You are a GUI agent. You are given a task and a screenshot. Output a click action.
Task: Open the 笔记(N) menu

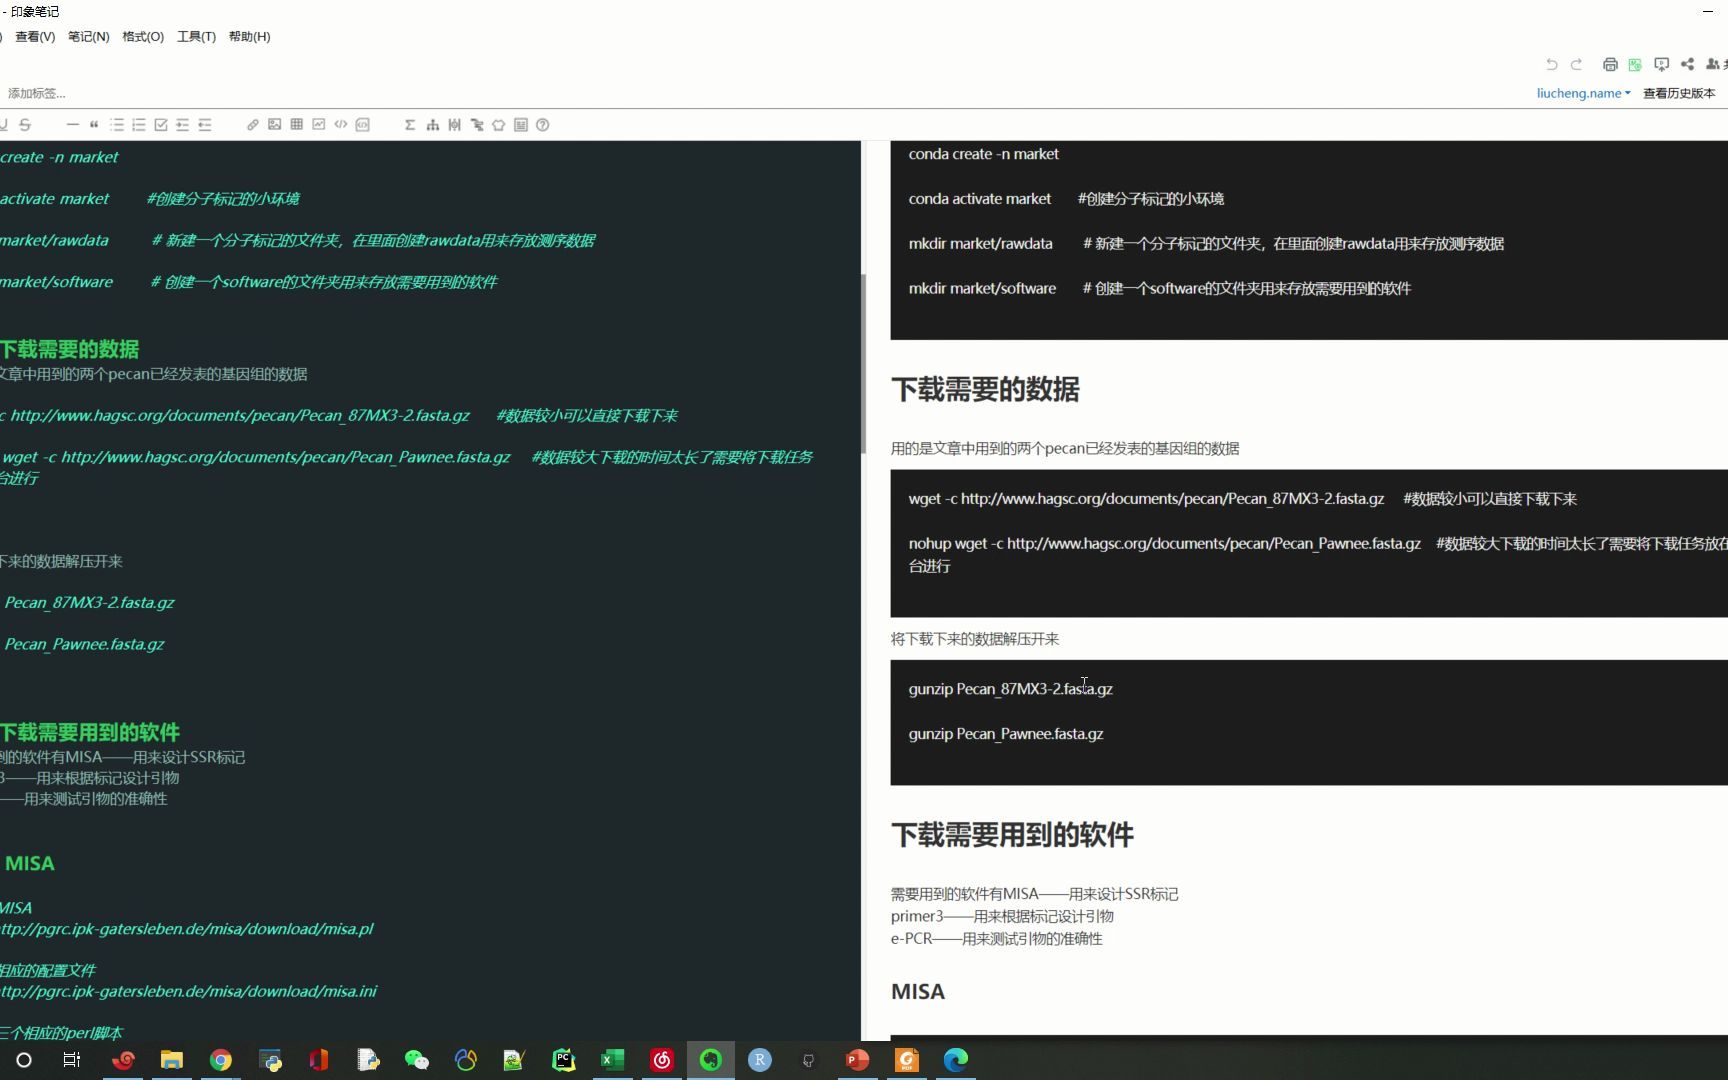(89, 36)
